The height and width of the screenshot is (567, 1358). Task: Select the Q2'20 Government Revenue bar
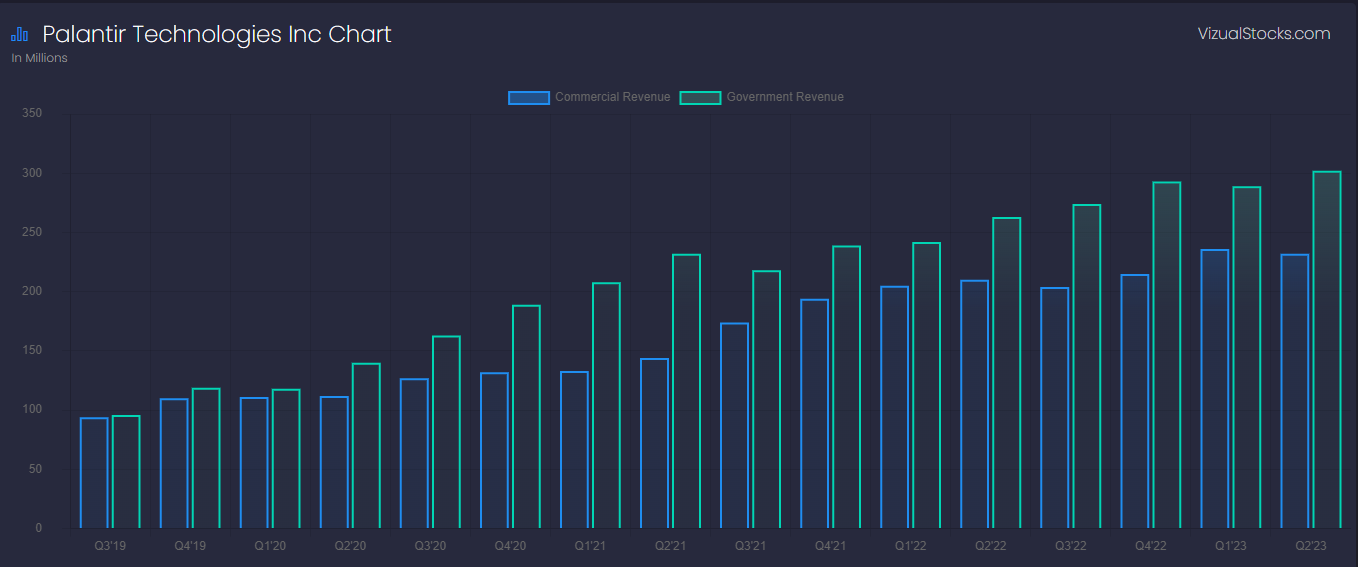click(366, 446)
